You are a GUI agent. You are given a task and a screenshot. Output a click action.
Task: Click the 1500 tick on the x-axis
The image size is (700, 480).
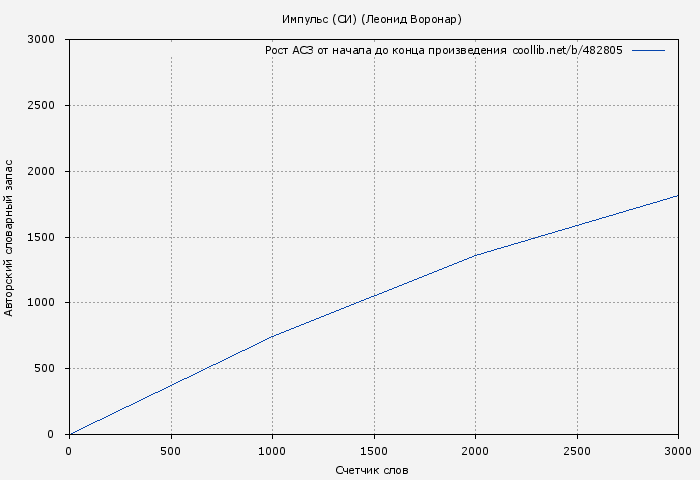(x=374, y=451)
